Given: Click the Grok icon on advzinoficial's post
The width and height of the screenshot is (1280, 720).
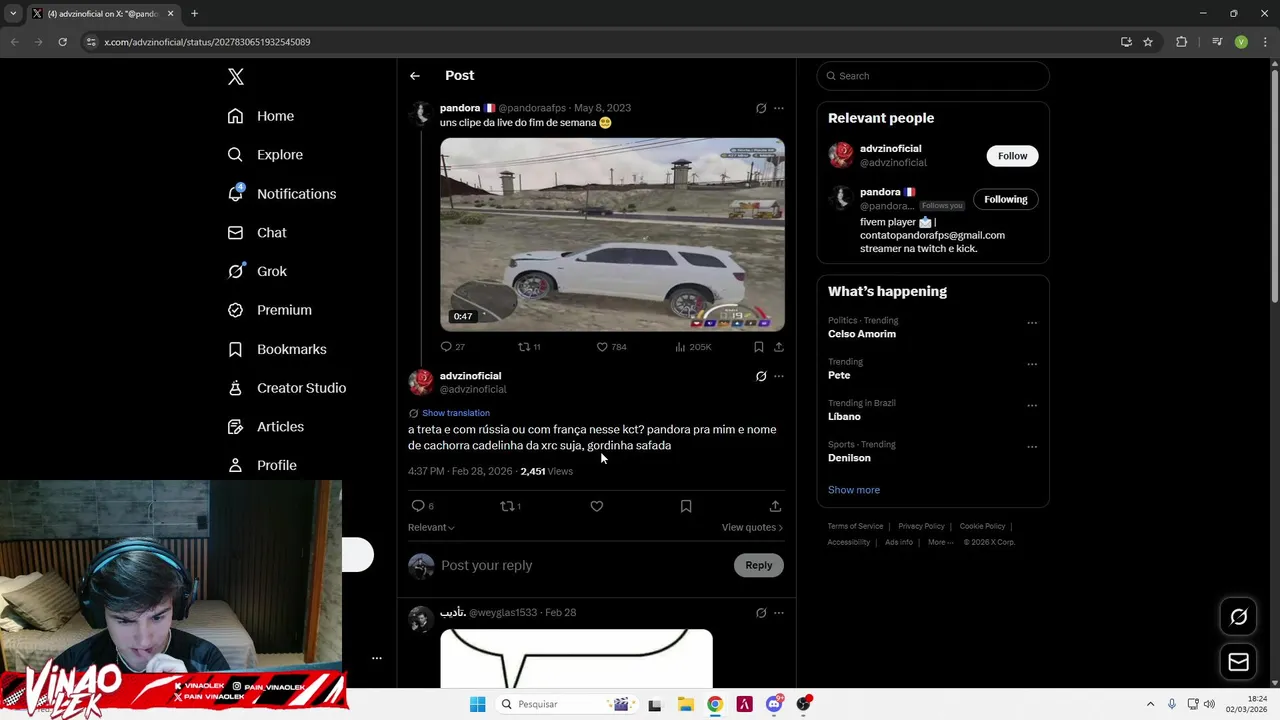Looking at the screenshot, I should pyautogui.click(x=761, y=376).
